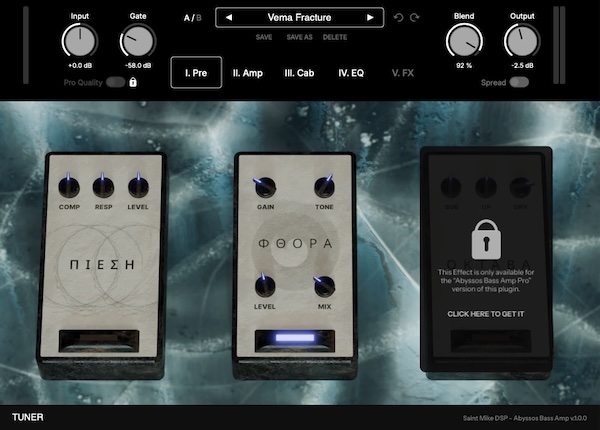Click the CLICK HERE TO GET IT link

click(486, 314)
